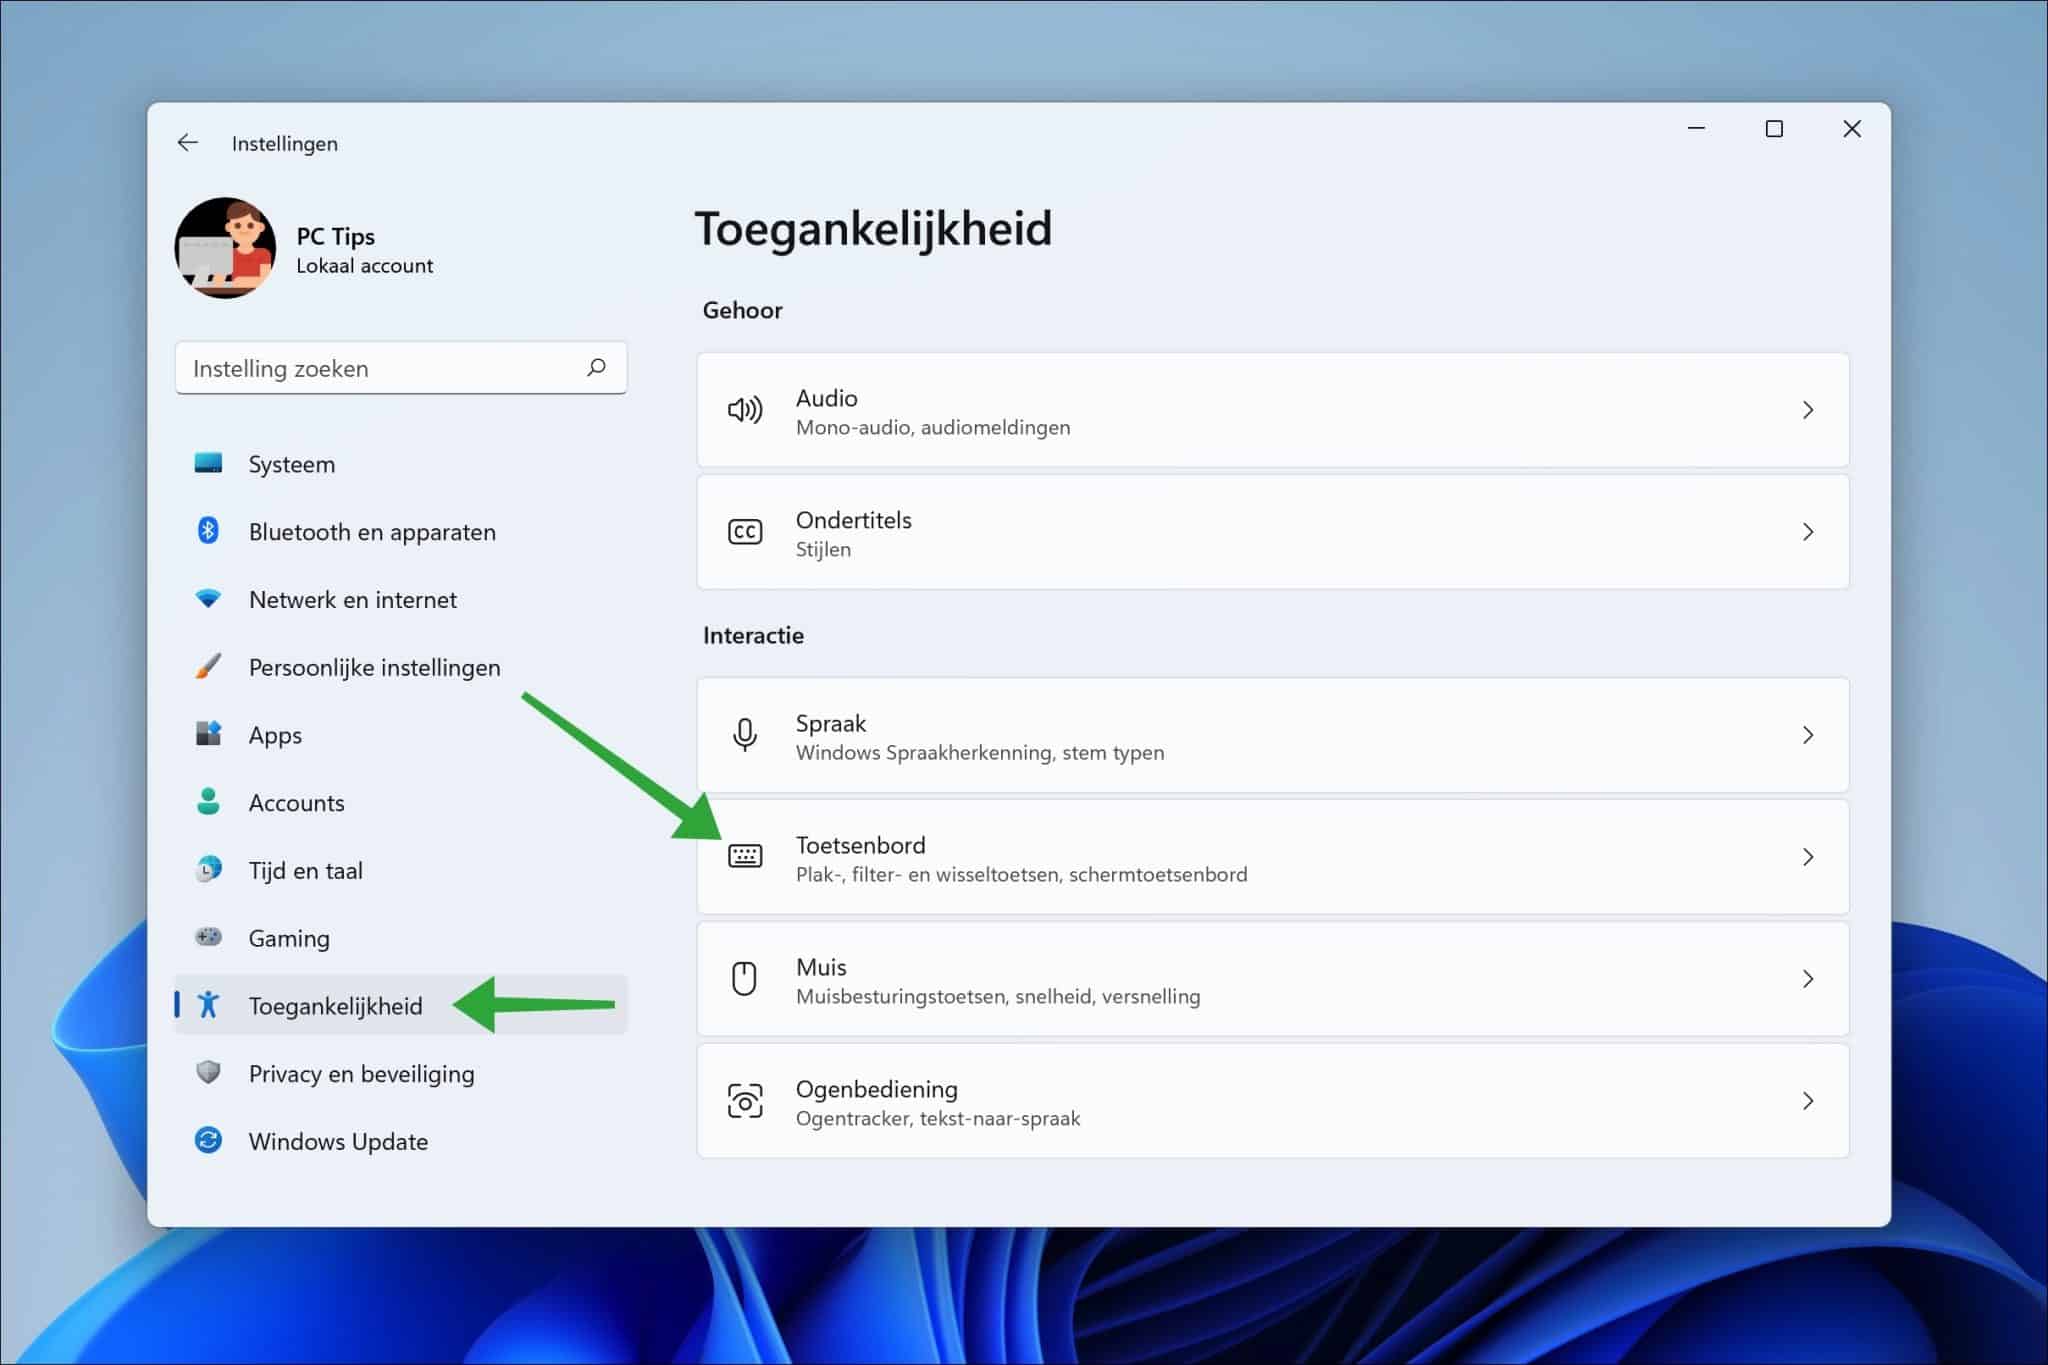This screenshot has width=2048, height=1365.
Task: Expand the Audio row via its chevron
Action: tap(1808, 410)
